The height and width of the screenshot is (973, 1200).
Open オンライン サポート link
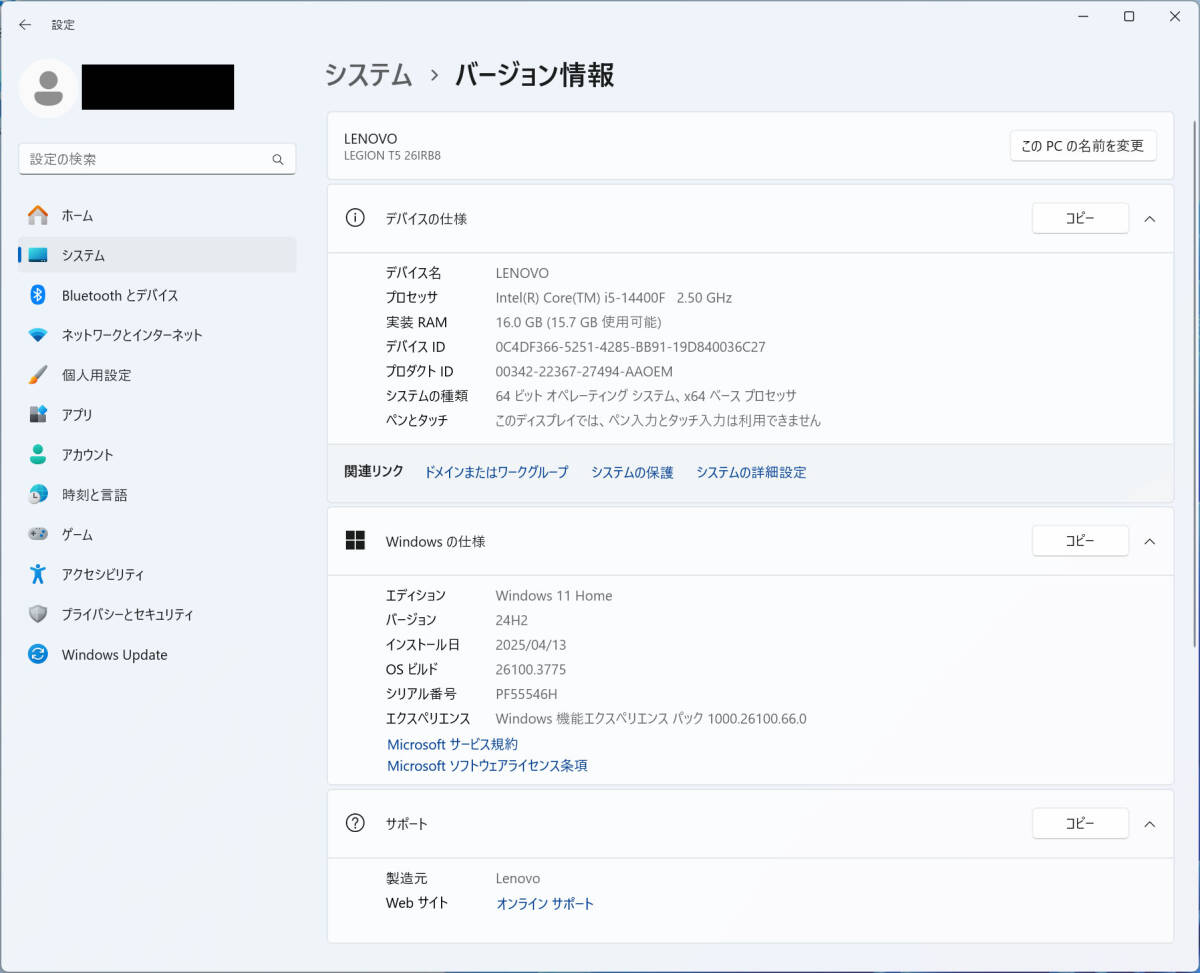[545, 903]
